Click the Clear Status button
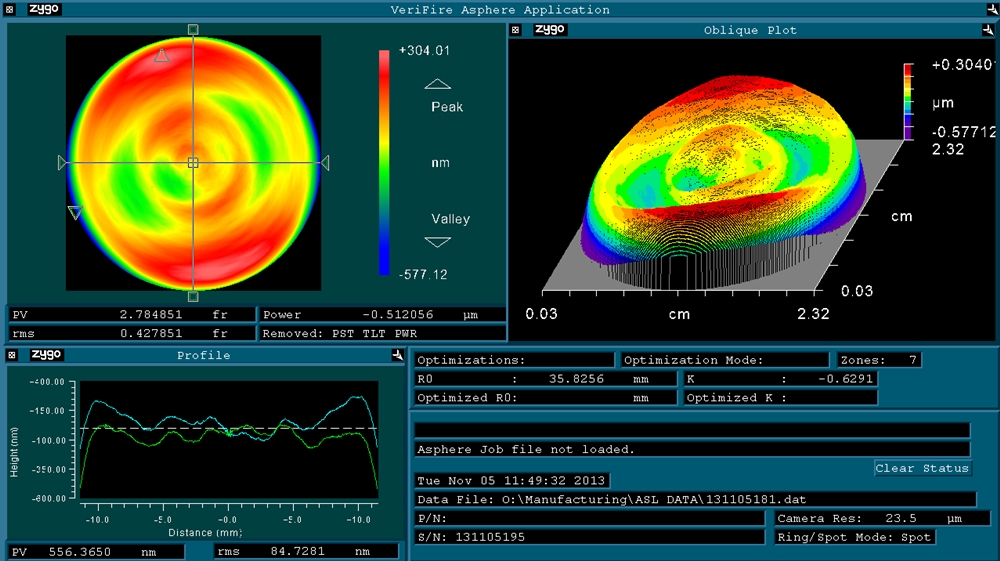This screenshot has width=1000, height=561. tap(922, 468)
